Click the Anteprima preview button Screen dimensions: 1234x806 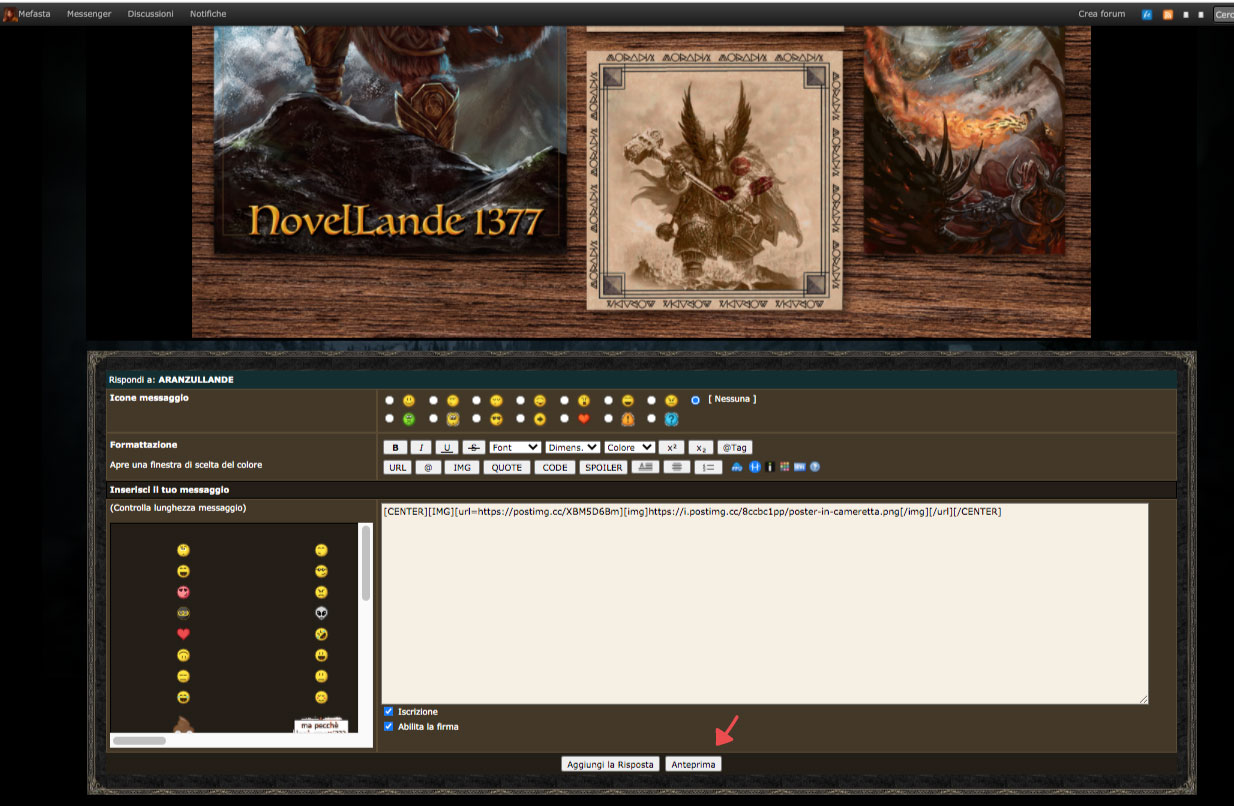[x=693, y=764]
